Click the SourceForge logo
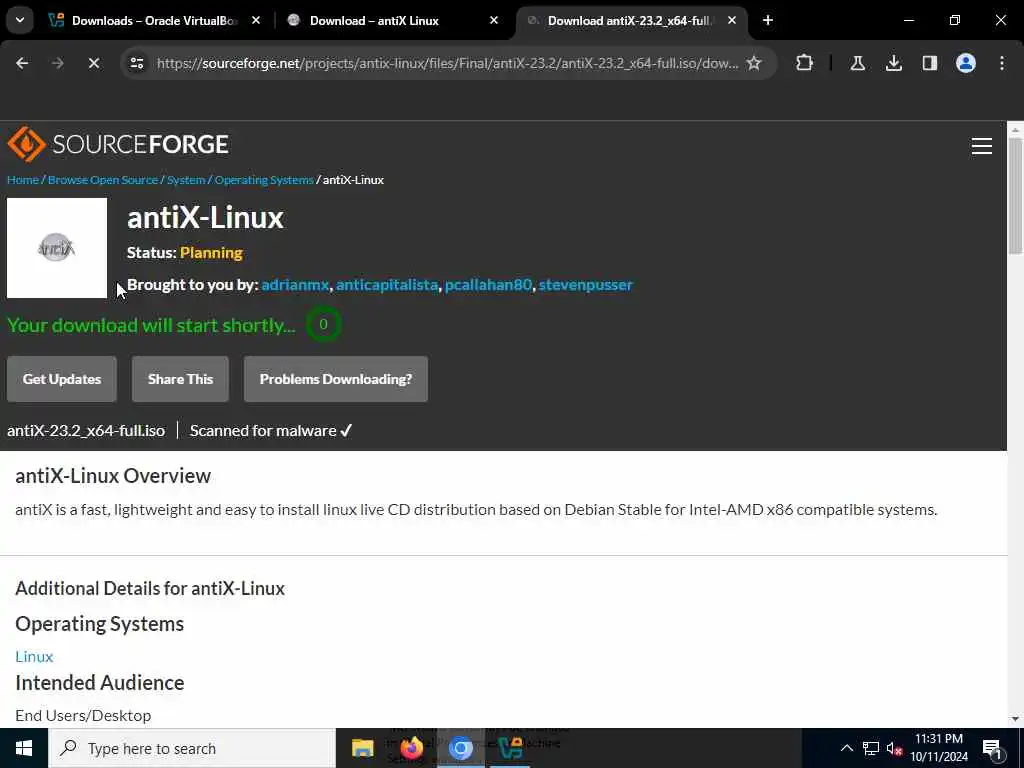Viewport: 1024px width, 768px height. pyautogui.click(x=118, y=144)
